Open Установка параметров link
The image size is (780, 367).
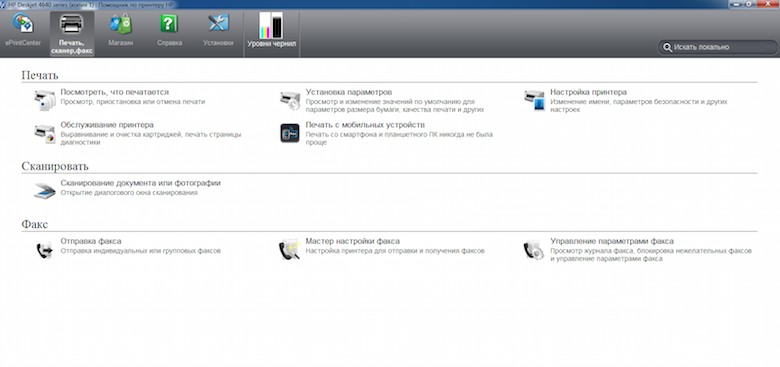pyautogui.click(x=349, y=92)
